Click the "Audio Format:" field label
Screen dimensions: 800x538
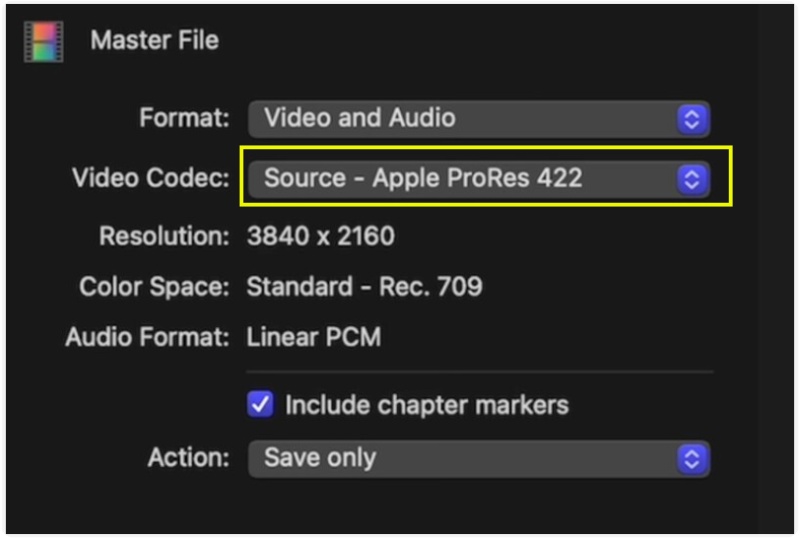[x=148, y=337]
